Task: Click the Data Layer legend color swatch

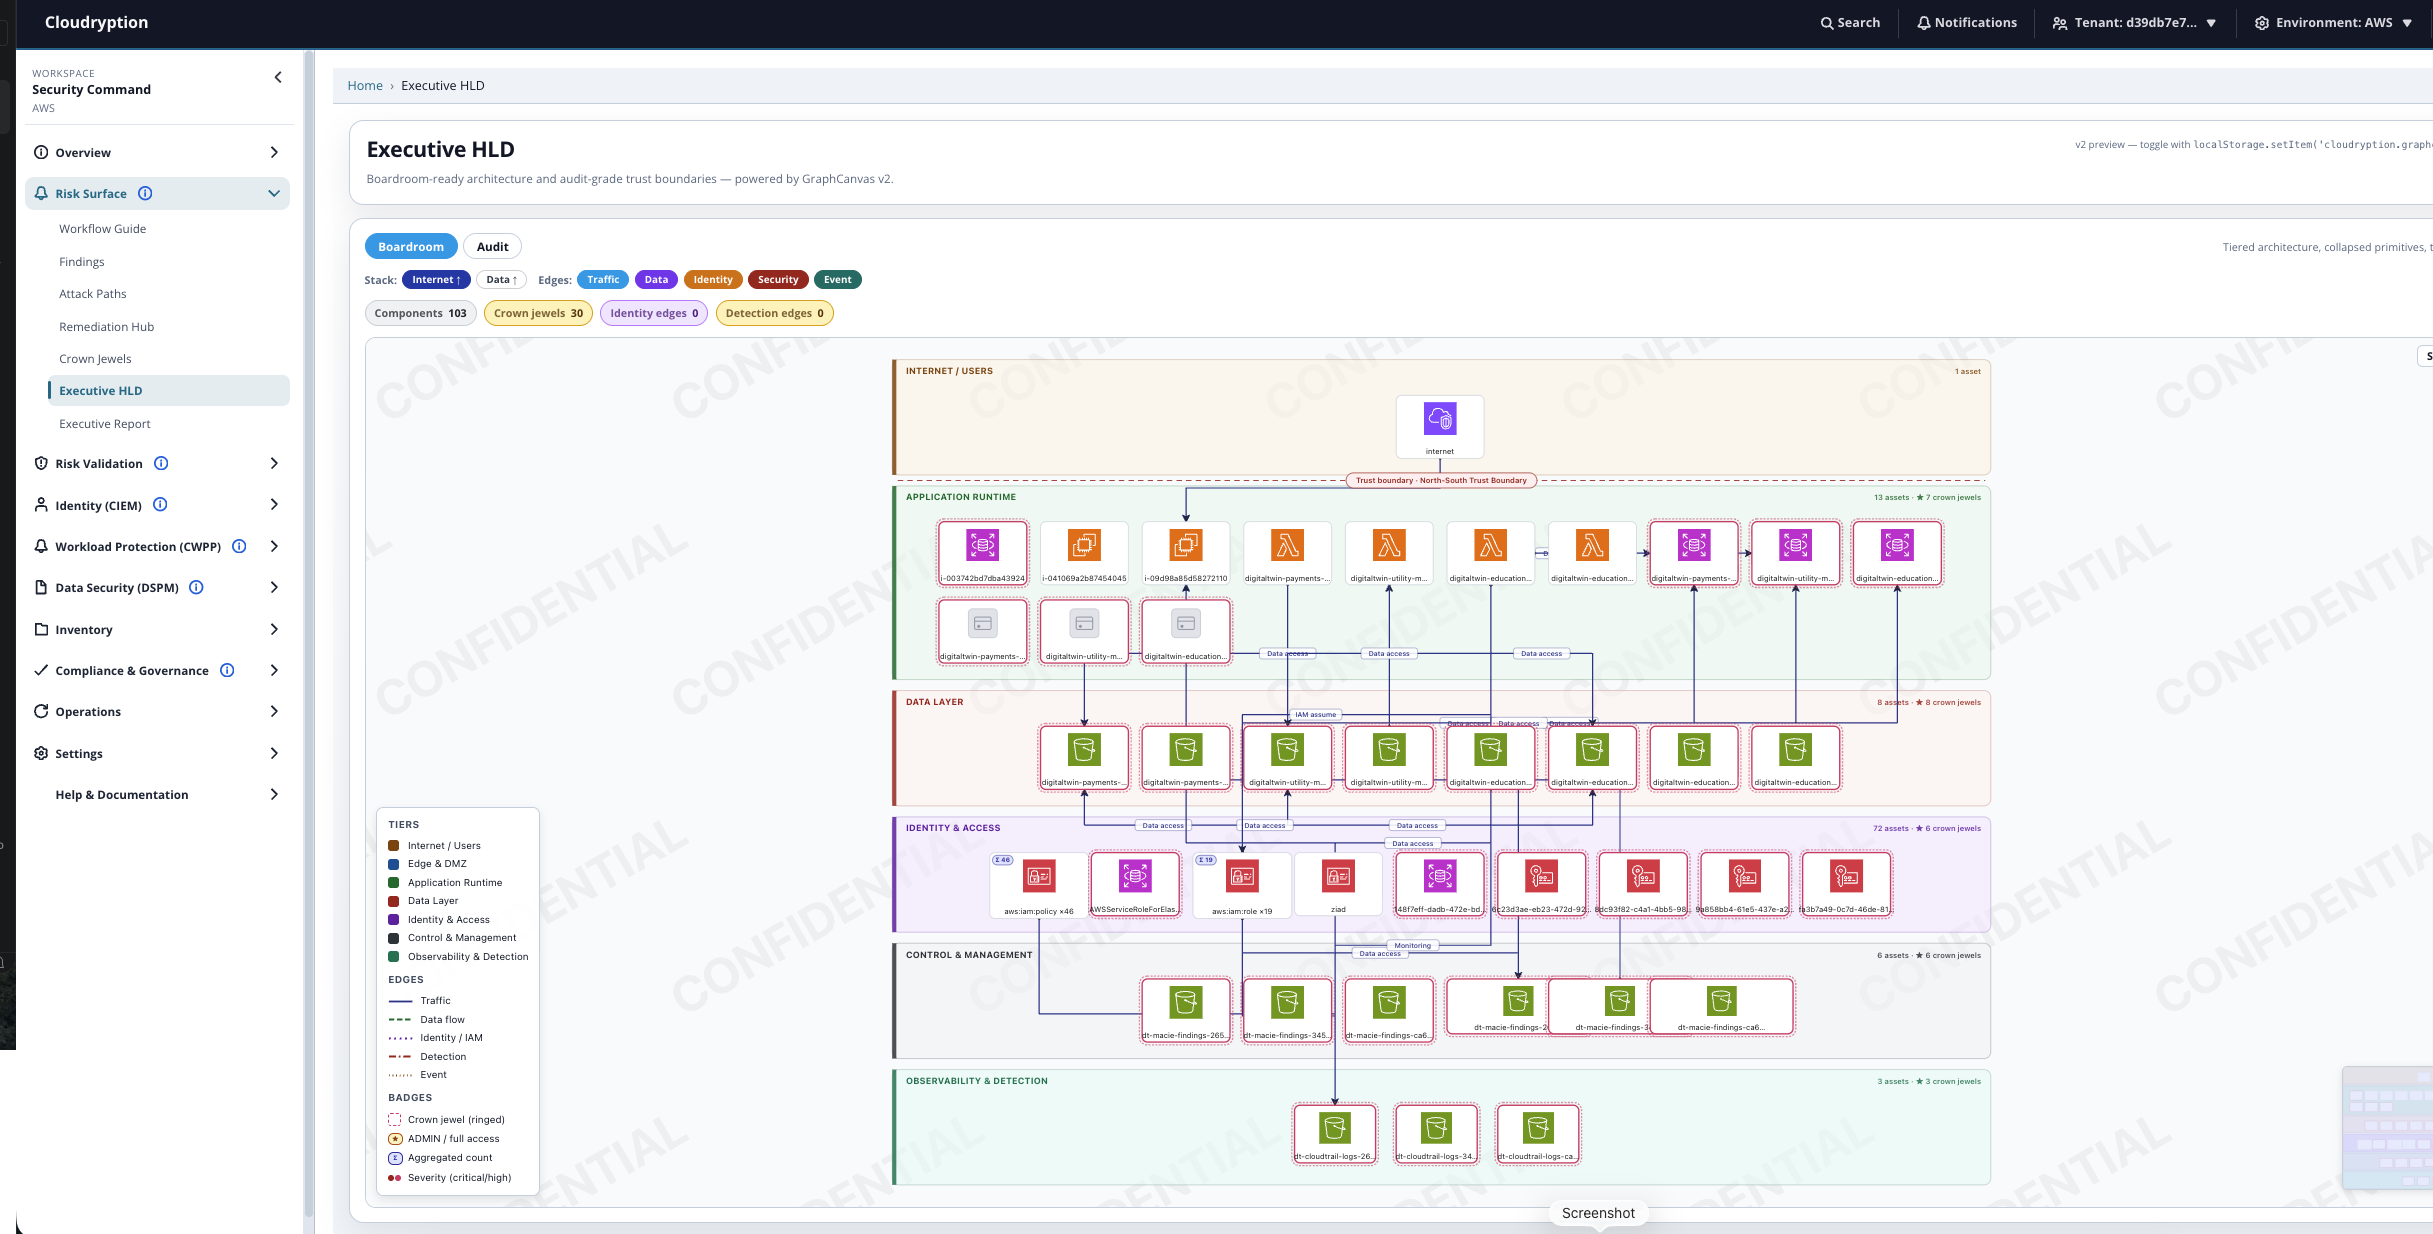Action: point(394,901)
